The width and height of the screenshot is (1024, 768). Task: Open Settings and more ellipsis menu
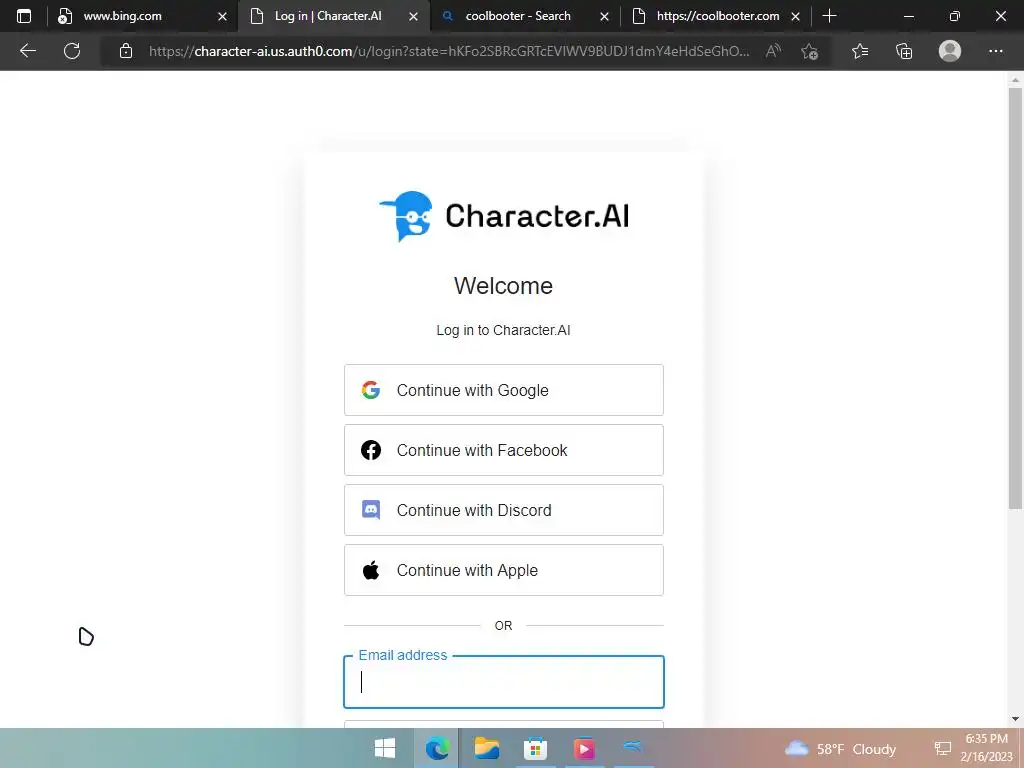click(995, 51)
